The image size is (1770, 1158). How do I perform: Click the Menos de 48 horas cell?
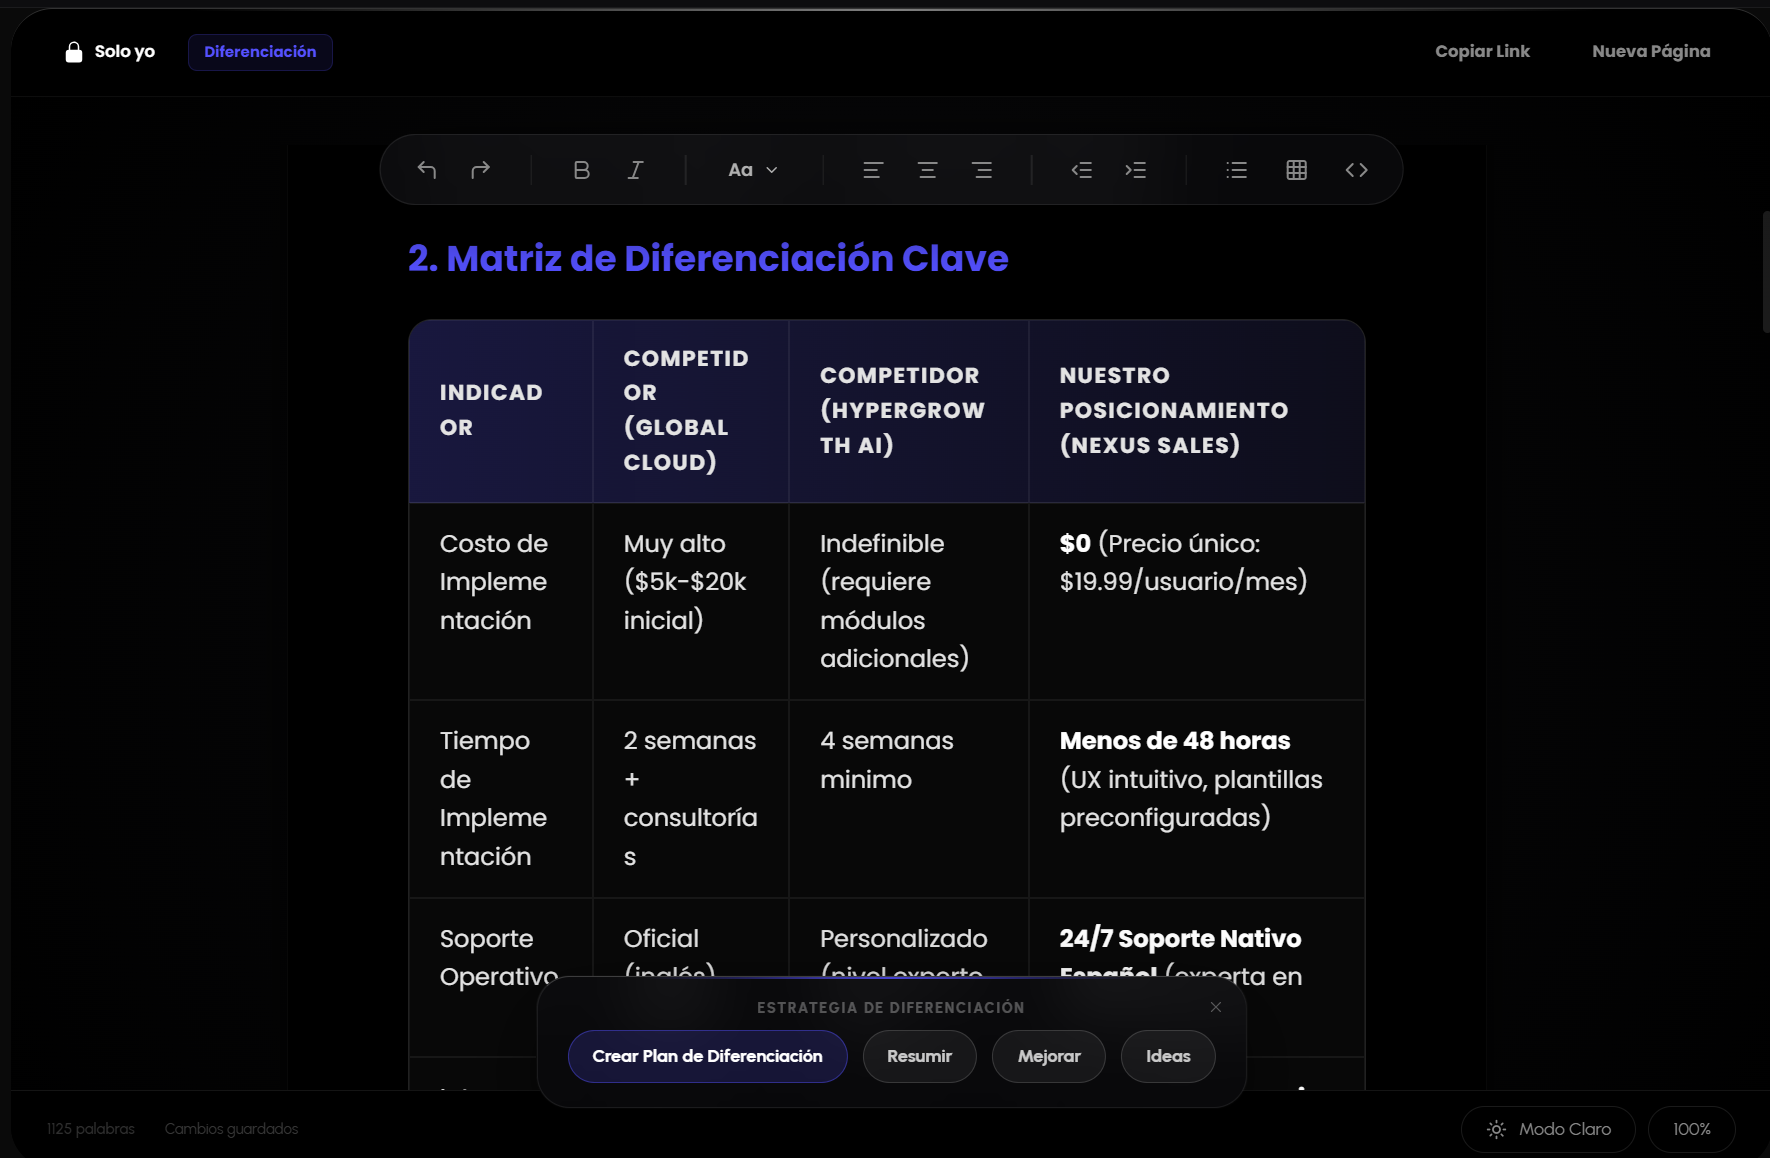pyautogui.click(x=1197, y=799)
